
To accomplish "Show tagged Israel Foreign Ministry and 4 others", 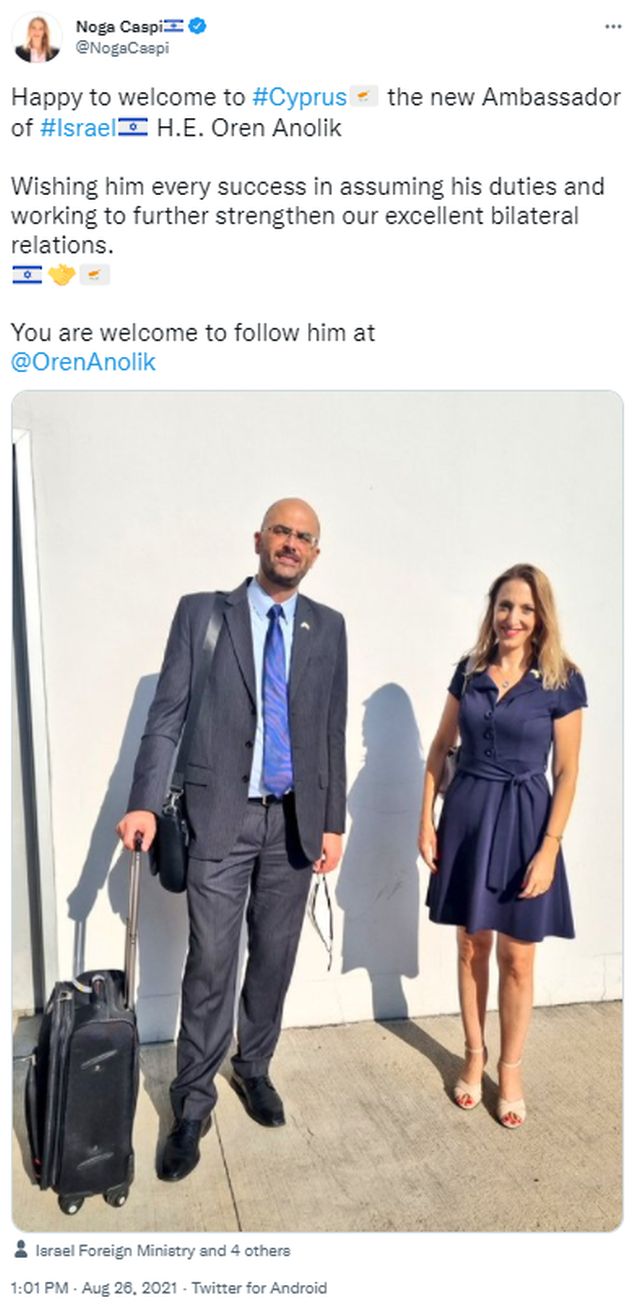I will coord(163,1250).
